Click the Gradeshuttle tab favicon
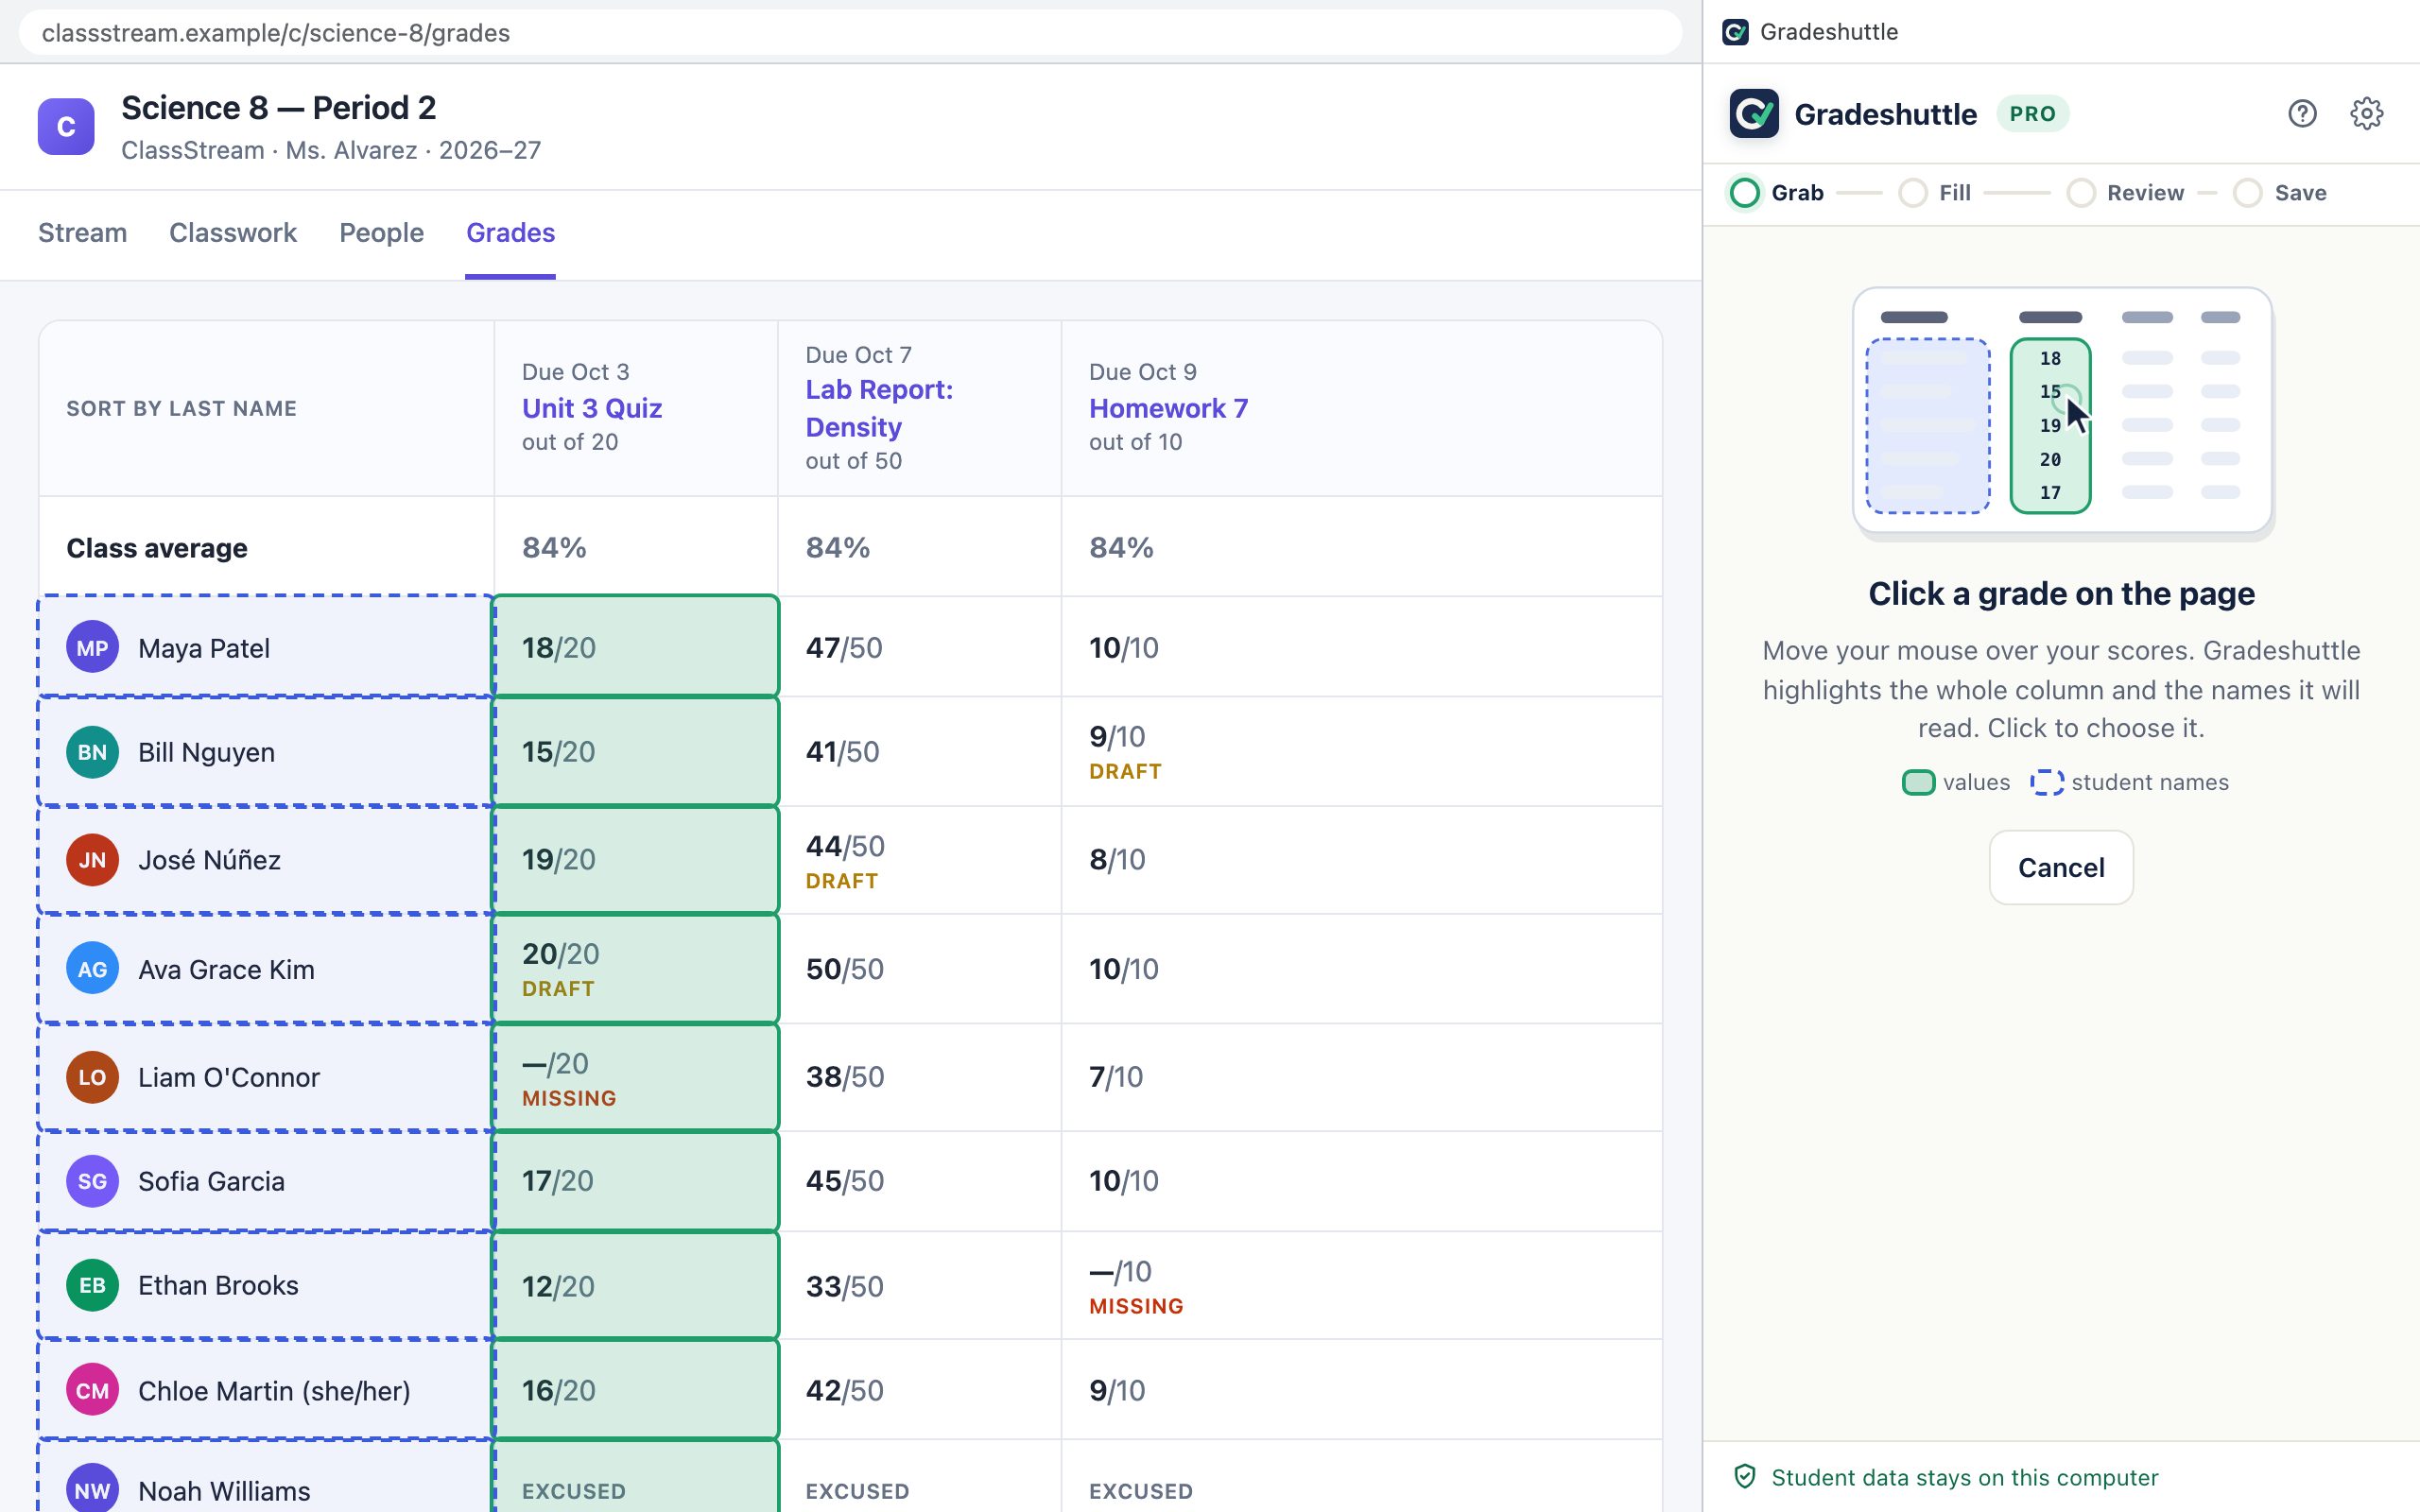The width and height of the screenshot is (2420, 1512). (1736, 32)
